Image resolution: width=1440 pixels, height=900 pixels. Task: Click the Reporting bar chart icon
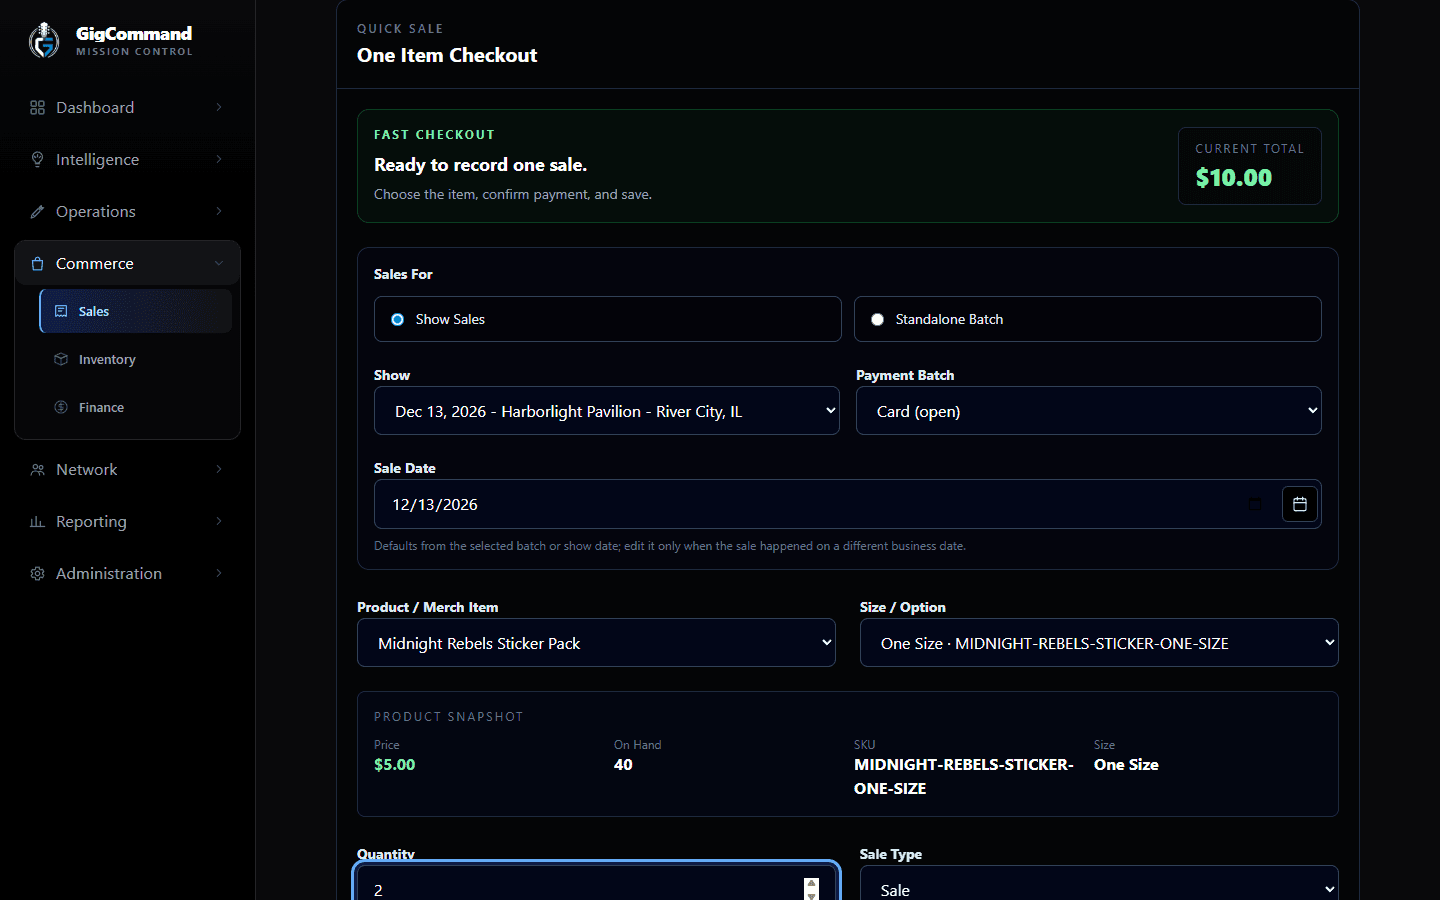pos(37,521)
